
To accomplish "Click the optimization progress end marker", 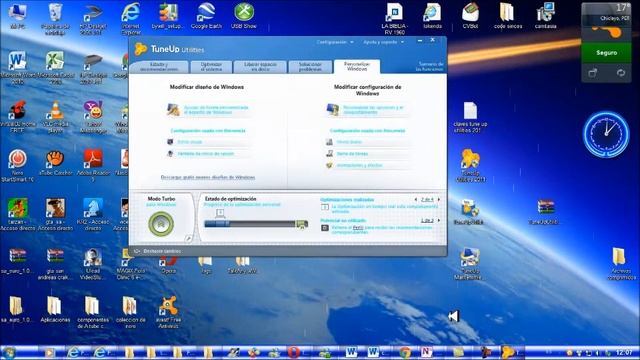I will [302, 224].
